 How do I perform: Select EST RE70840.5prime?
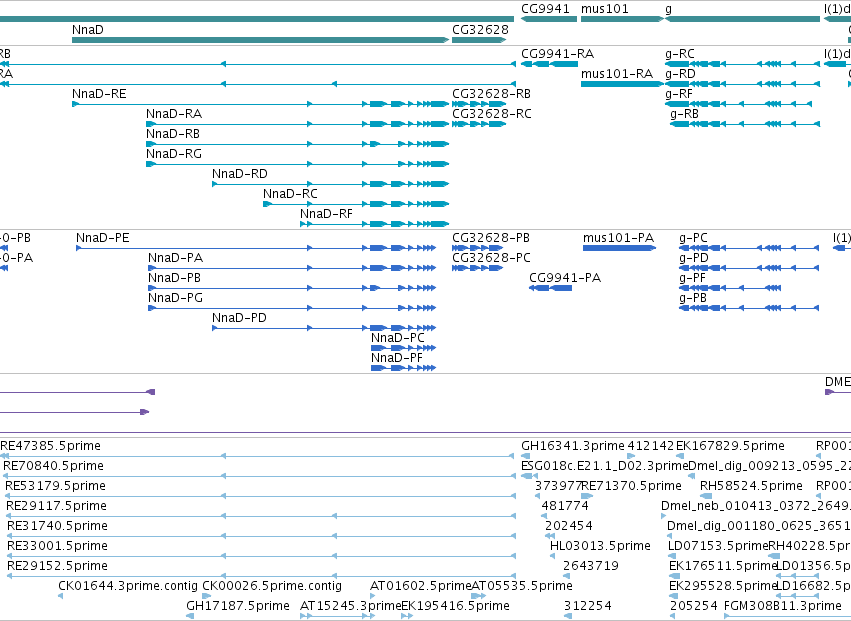[x=259, y=476]
